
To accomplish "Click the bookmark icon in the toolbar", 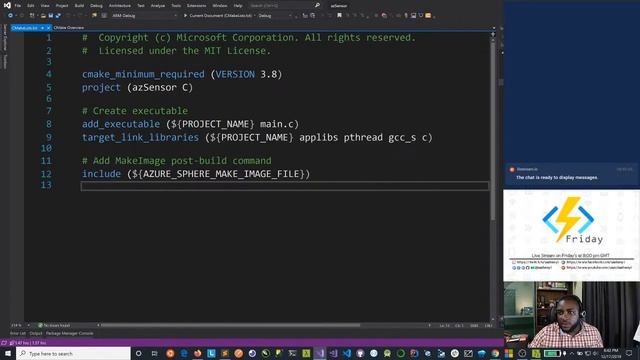I will (x=339, y=16).
